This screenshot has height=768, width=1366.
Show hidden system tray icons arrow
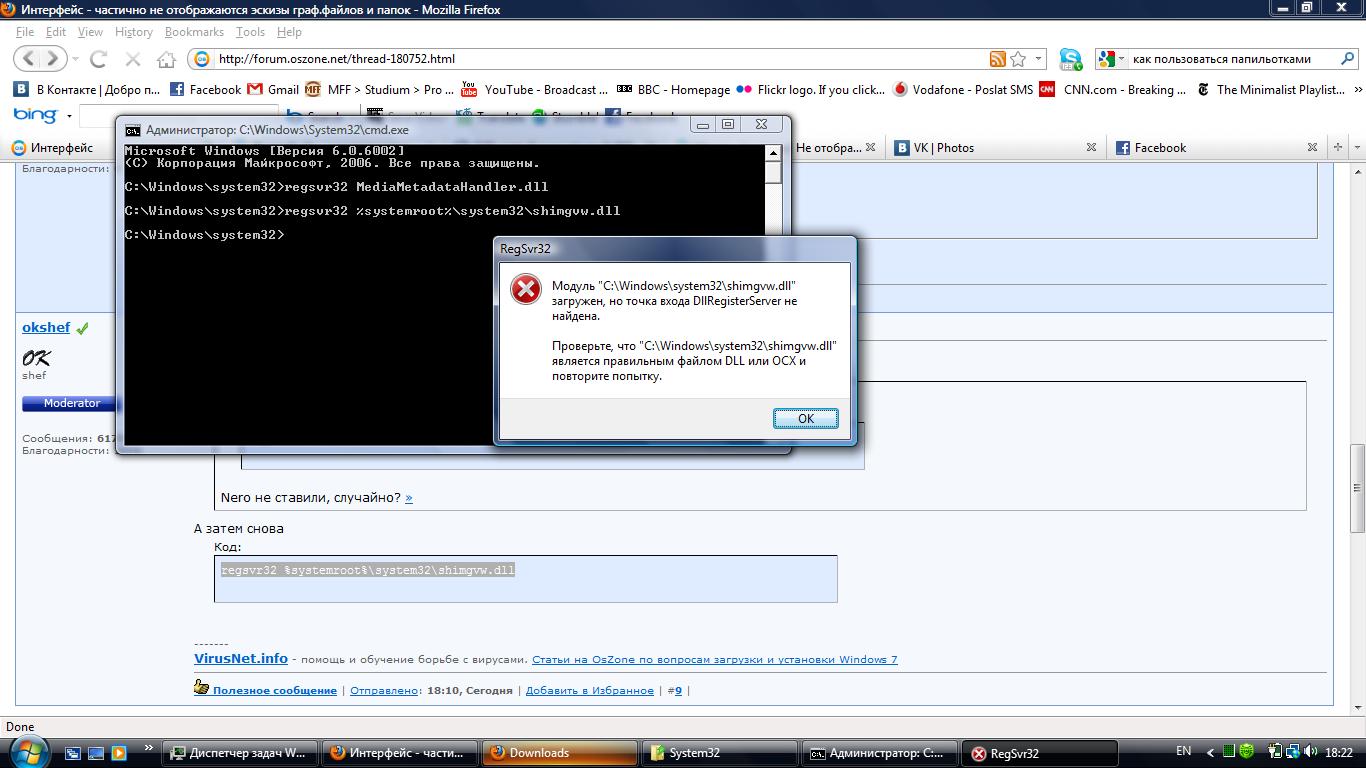[1211, 752]
